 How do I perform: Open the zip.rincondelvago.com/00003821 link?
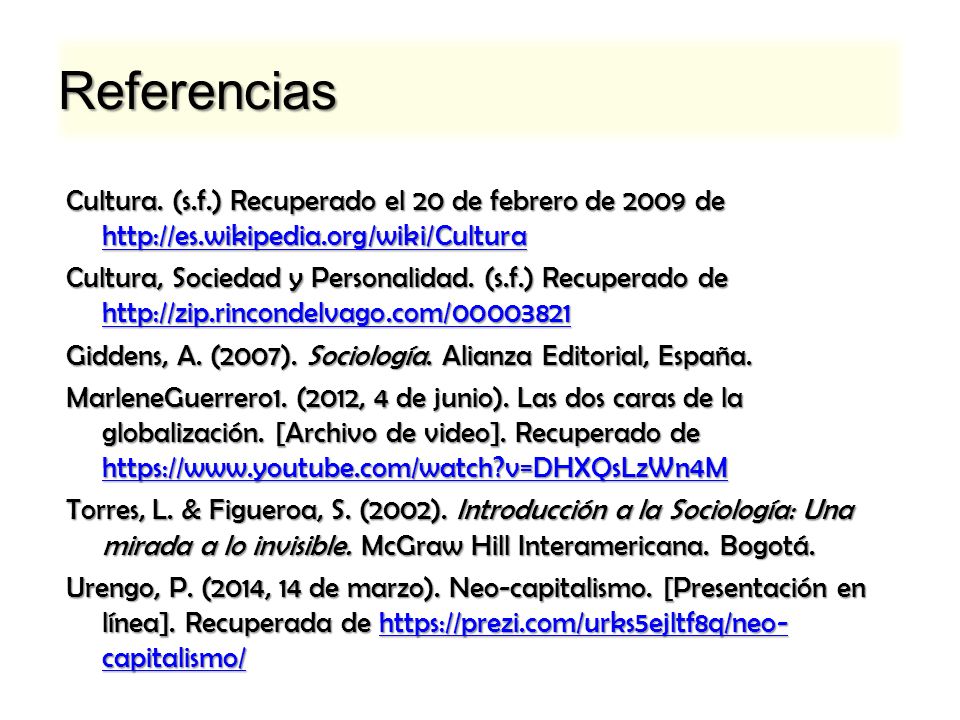tap(337, 313)
